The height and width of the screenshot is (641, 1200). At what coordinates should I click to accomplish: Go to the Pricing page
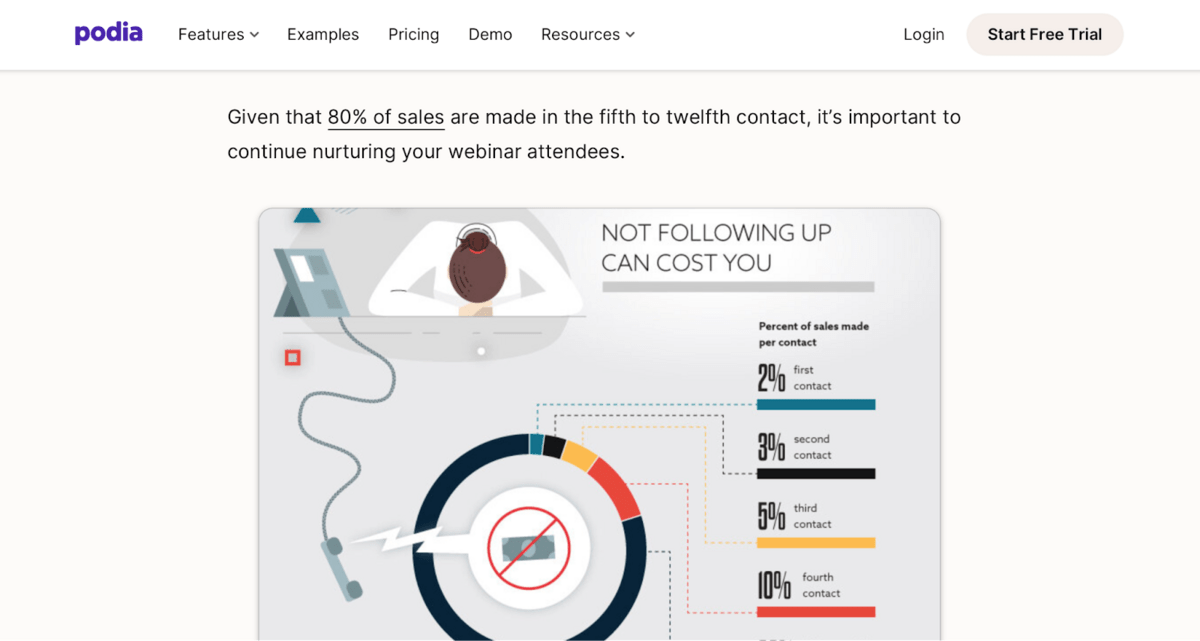coord(413,34)
